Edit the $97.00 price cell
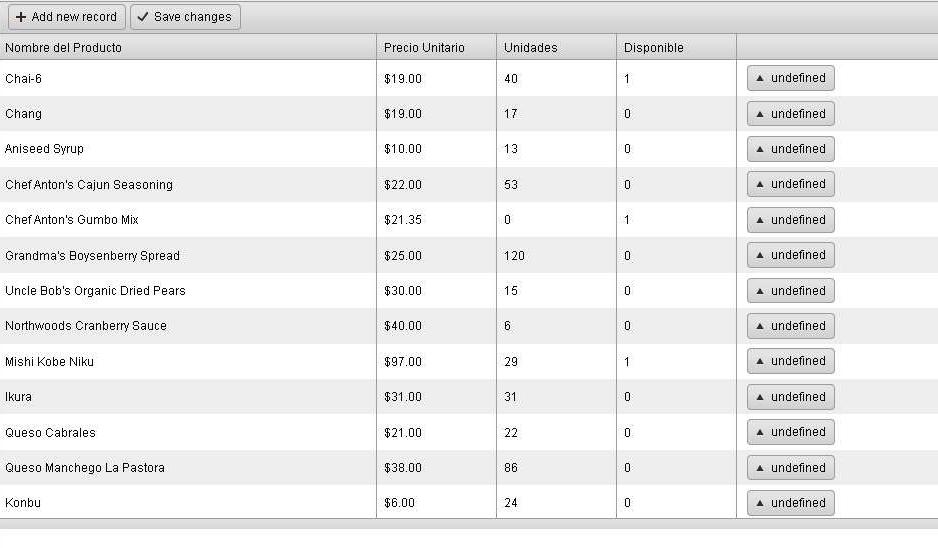938x548 pixels. (434, 362)
